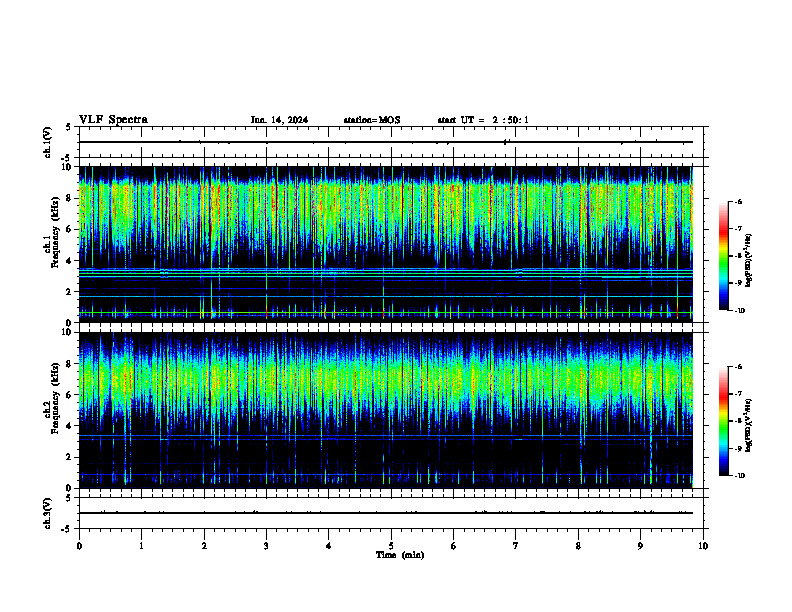Viewport: 792px width, 612px height.
Task: Click the '10' tick on the time axis
Action: (x=703, y=546)
